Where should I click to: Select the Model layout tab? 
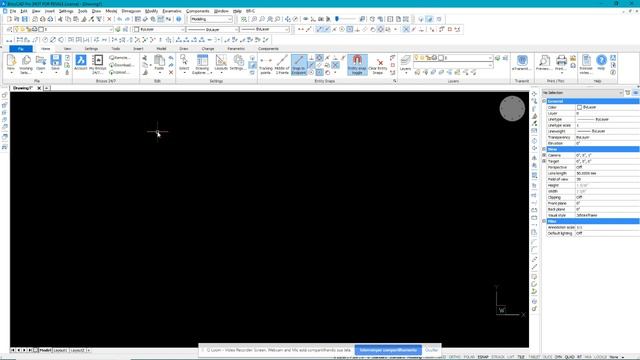pyautogui.click(x=45, y=350)
